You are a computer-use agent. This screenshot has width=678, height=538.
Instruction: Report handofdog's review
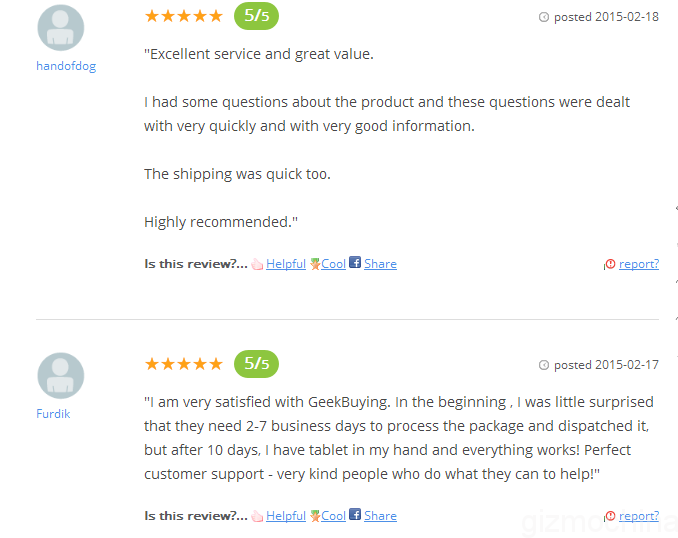[638, 264]
